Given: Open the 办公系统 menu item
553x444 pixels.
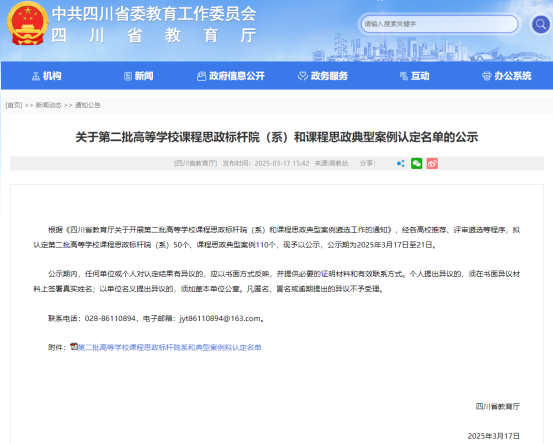Looking at the screenshot, I should pos(507,76).
